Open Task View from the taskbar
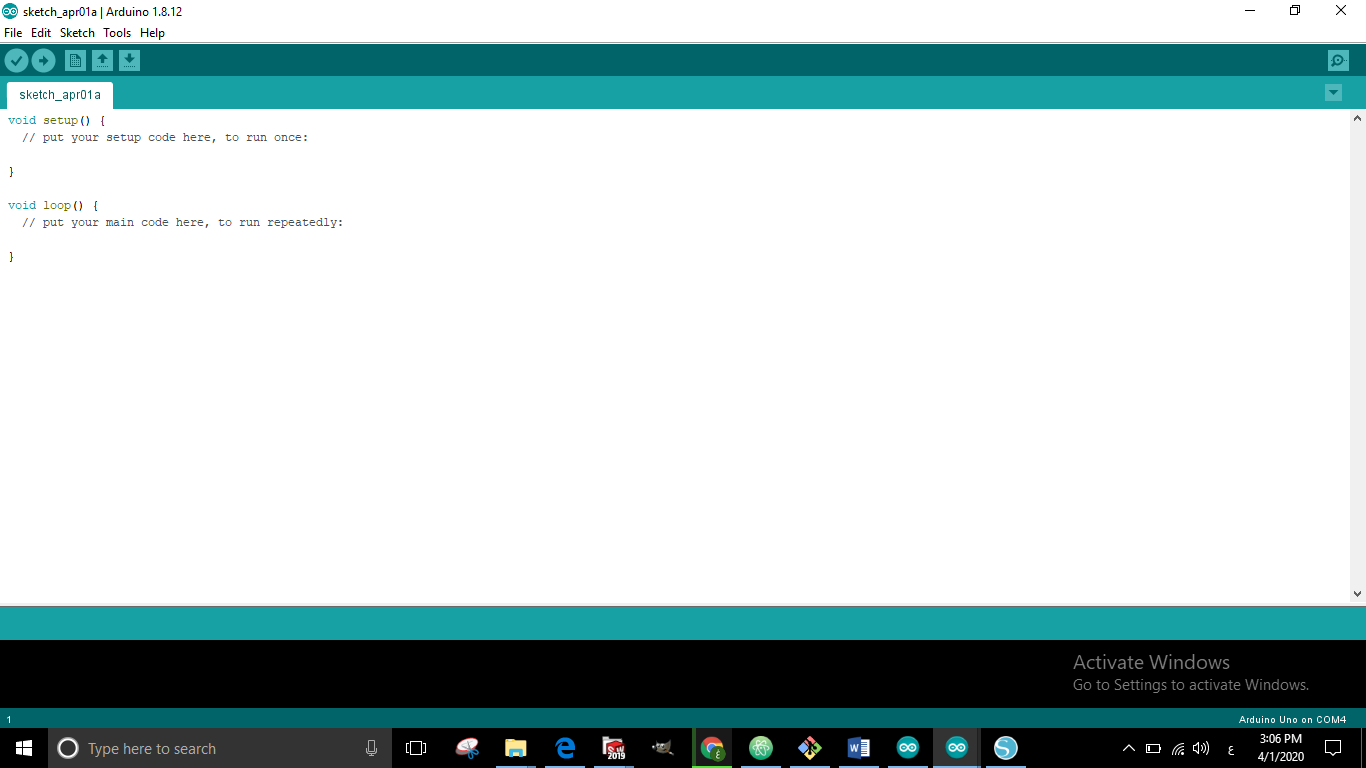Screen dimensions: 1366x768 (416, 748)
